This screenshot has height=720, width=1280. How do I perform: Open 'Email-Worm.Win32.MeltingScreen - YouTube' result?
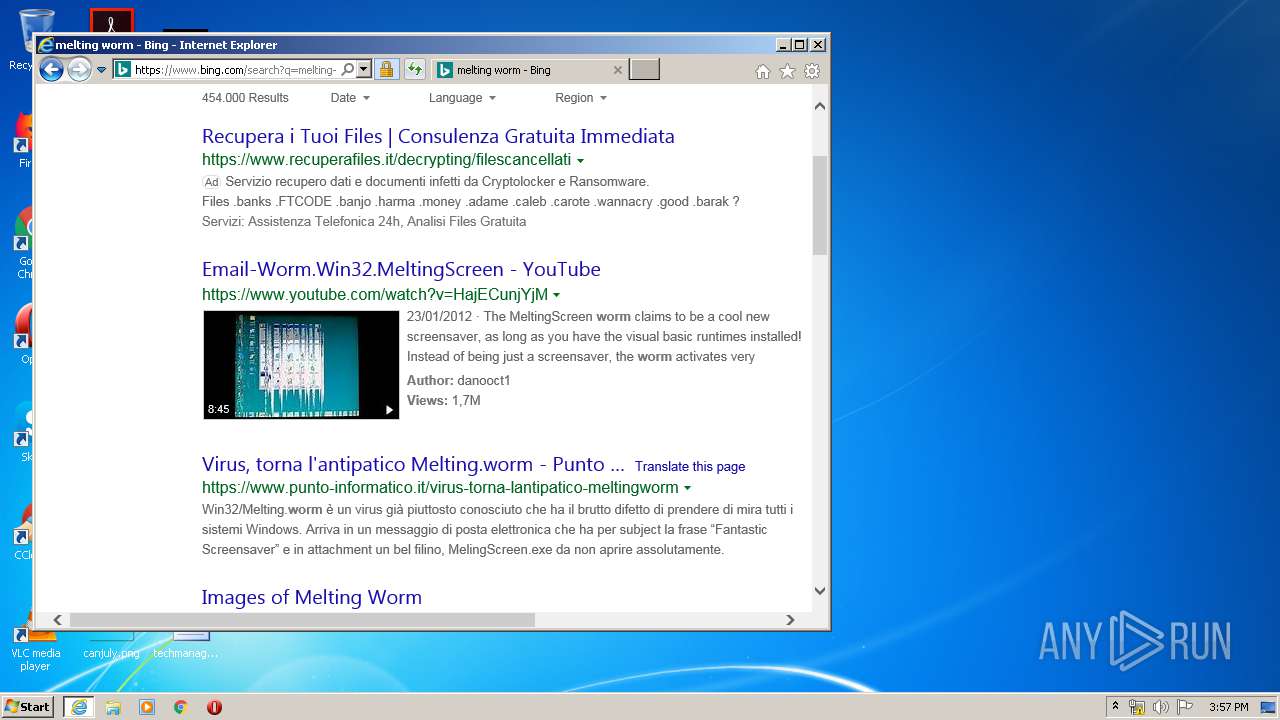click(401, 269)
